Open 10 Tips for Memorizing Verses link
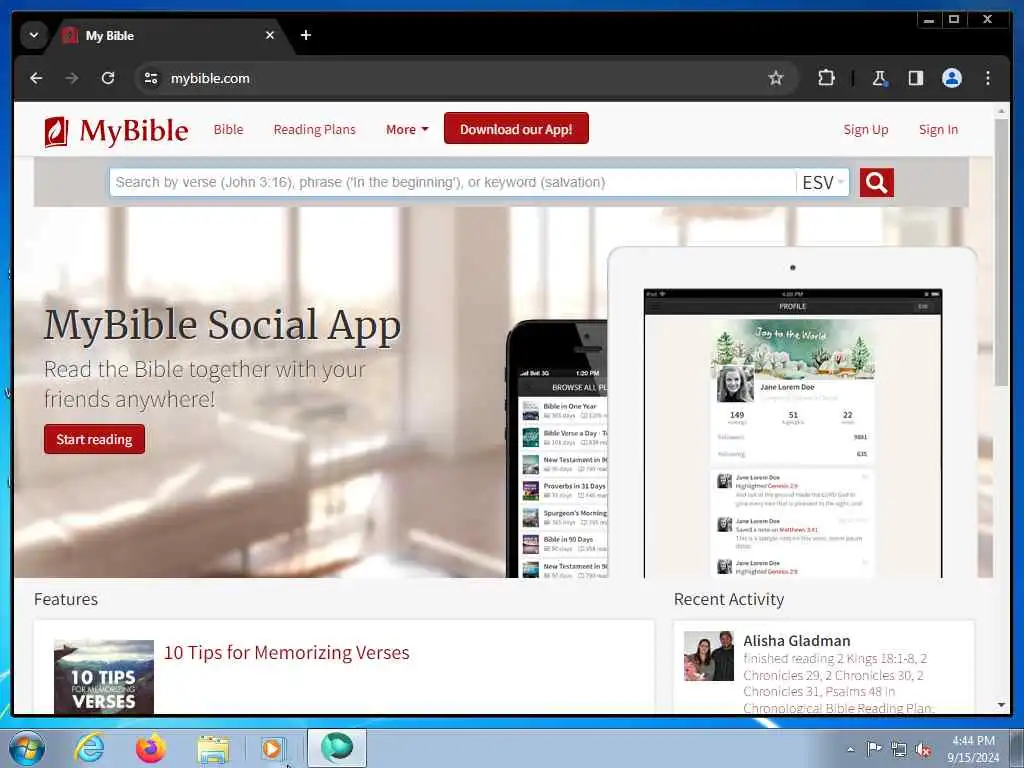 coord(286,652)
